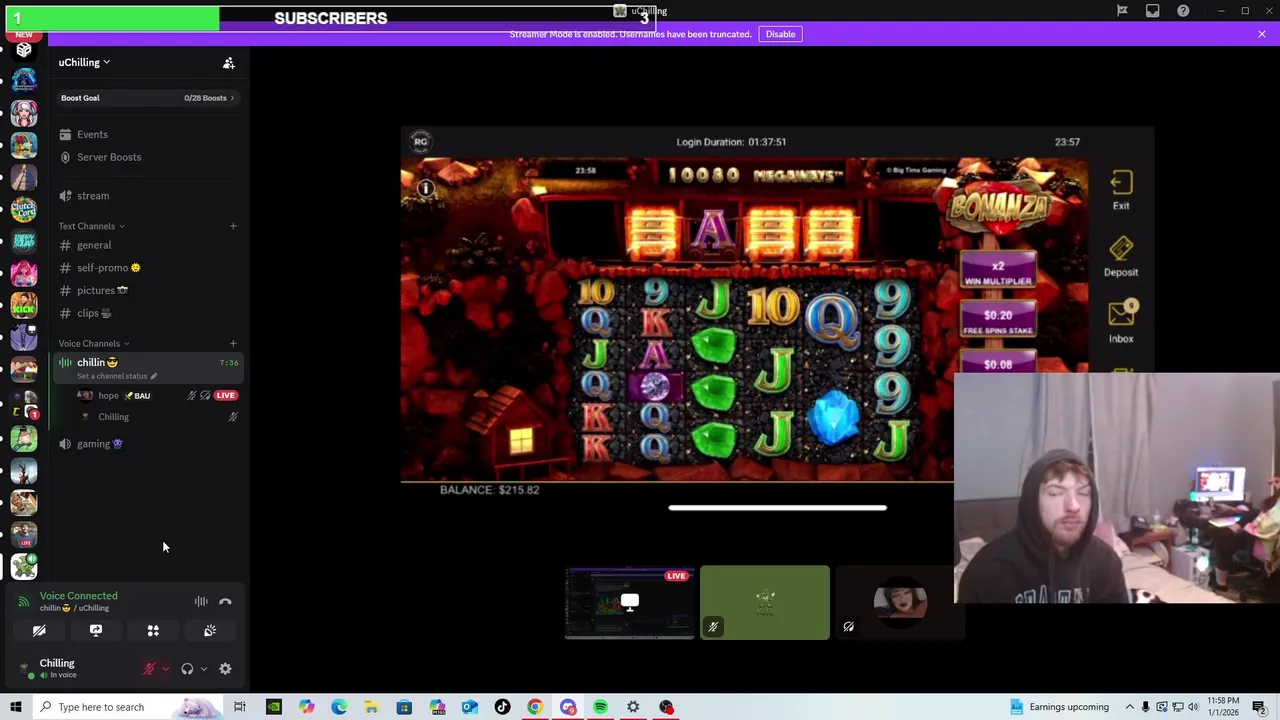Screen dimensions: 1280x720
Task: Open the activities launcher button
Action: (x=153, y=631)
